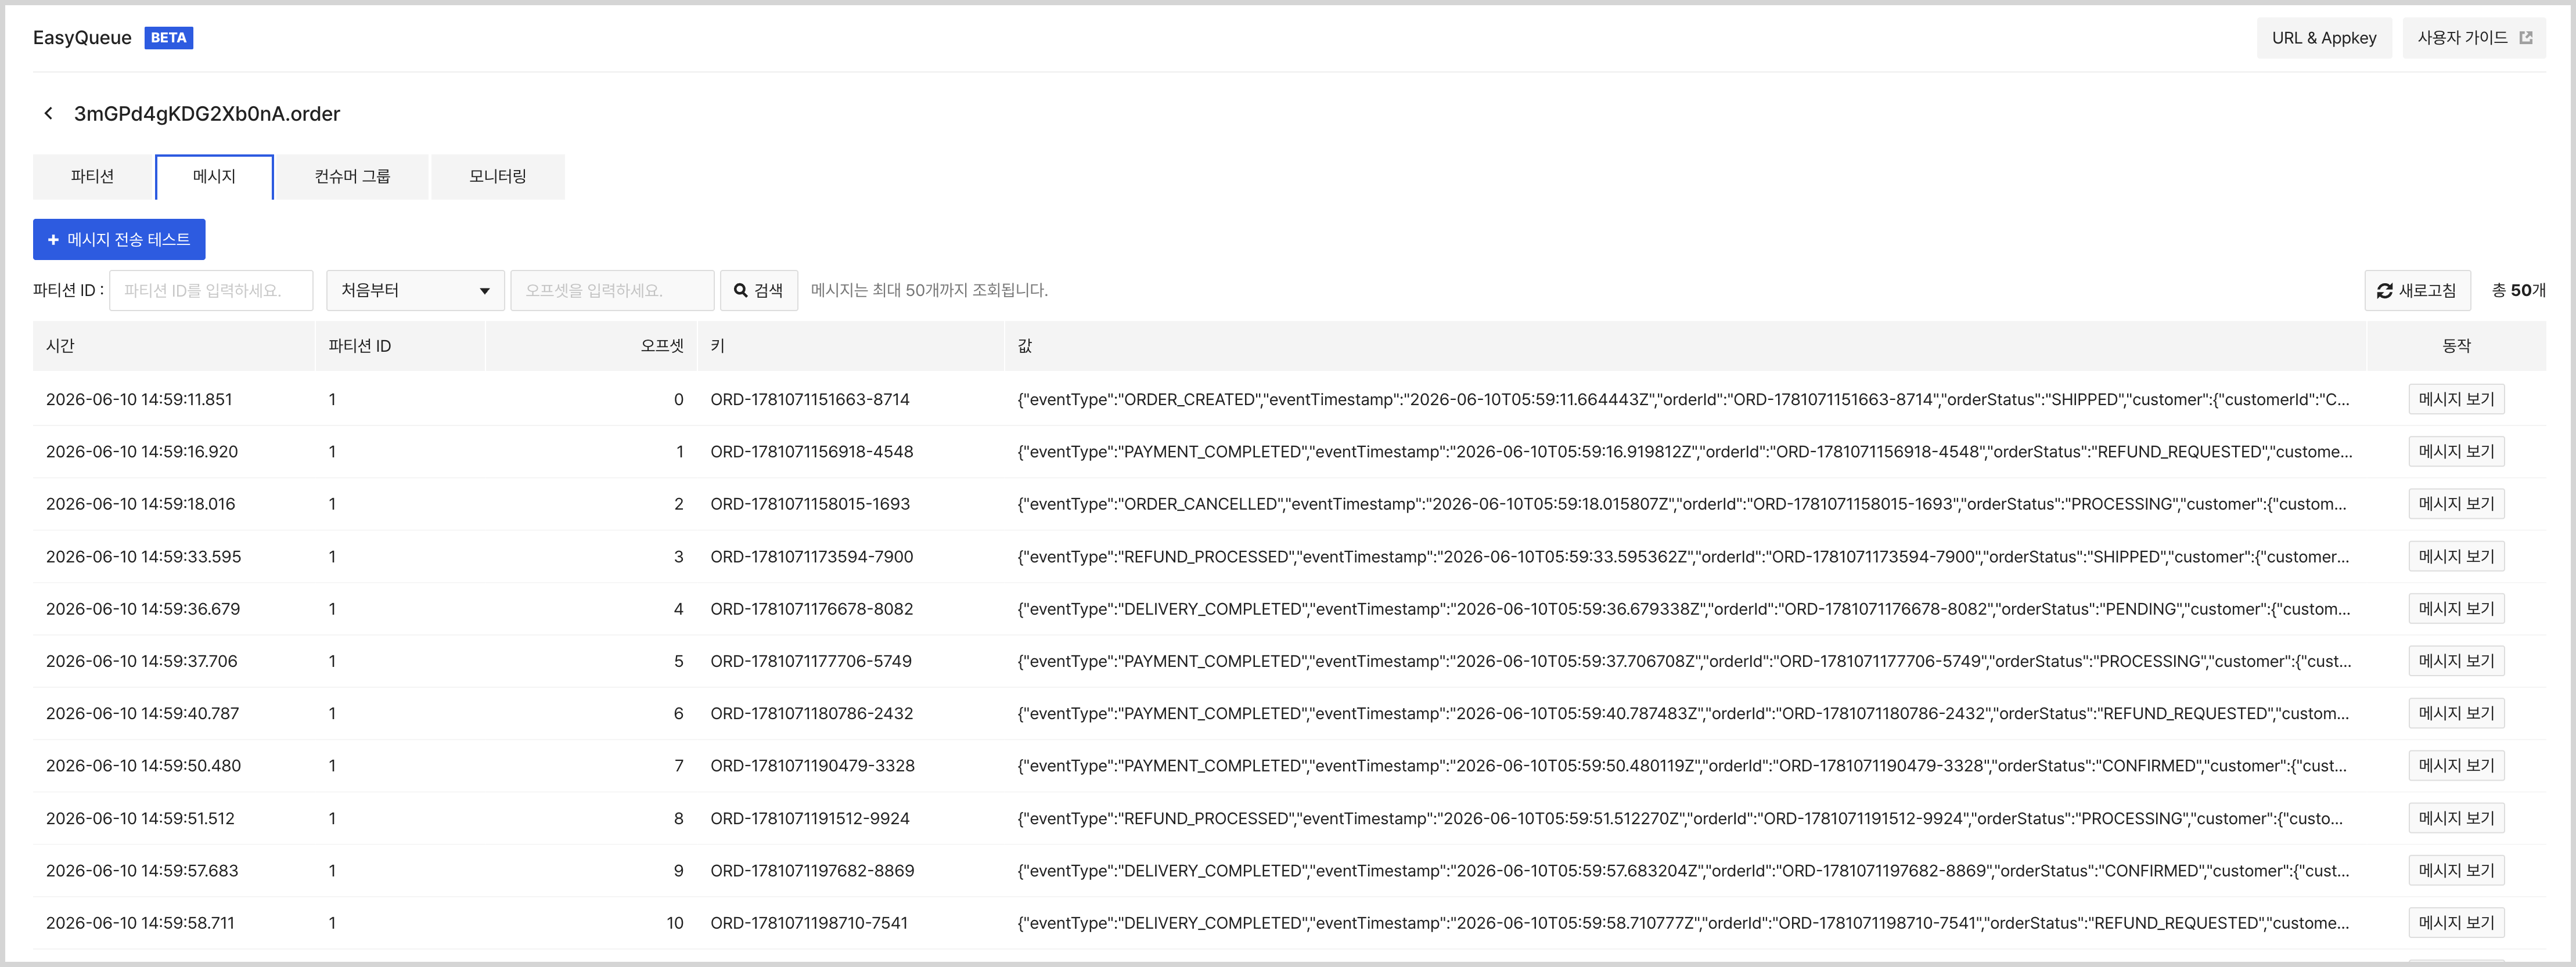The image size is (2576, 967).
Task: View message for ORD-1781071197682-8869 row
Action: pos(2456,871)
